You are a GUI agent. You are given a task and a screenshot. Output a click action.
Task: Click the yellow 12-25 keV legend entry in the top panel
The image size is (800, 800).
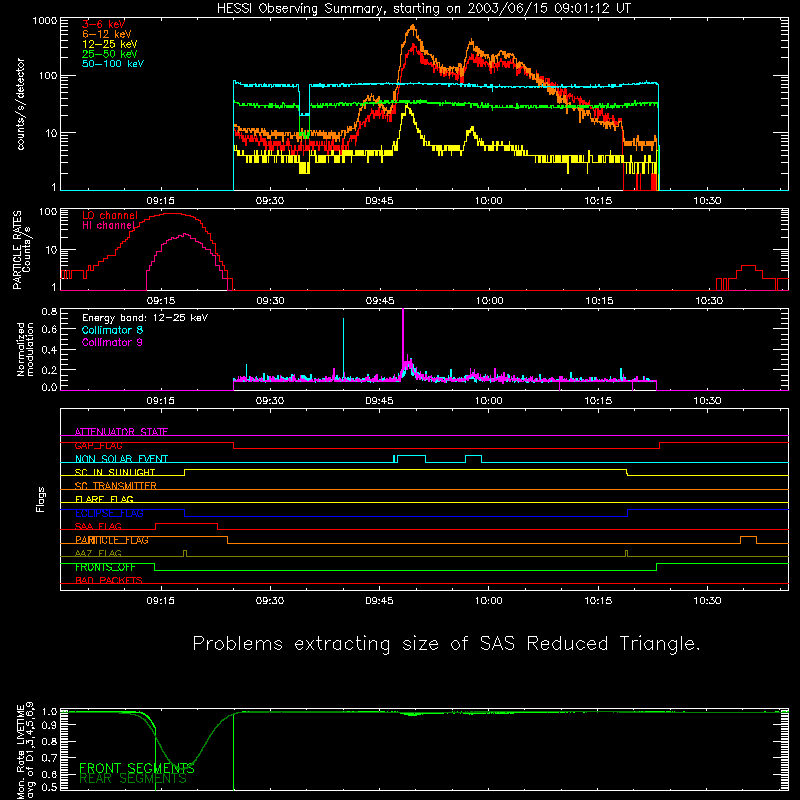click(x=109, y=44)
